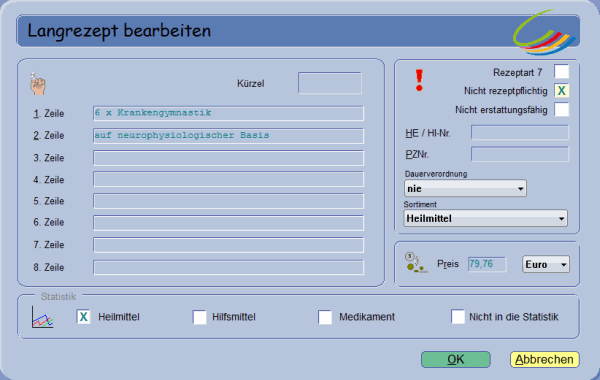Click the HE / HI-Nr. input field
Viewport: 600px width, 380px height.
[520, 133]
